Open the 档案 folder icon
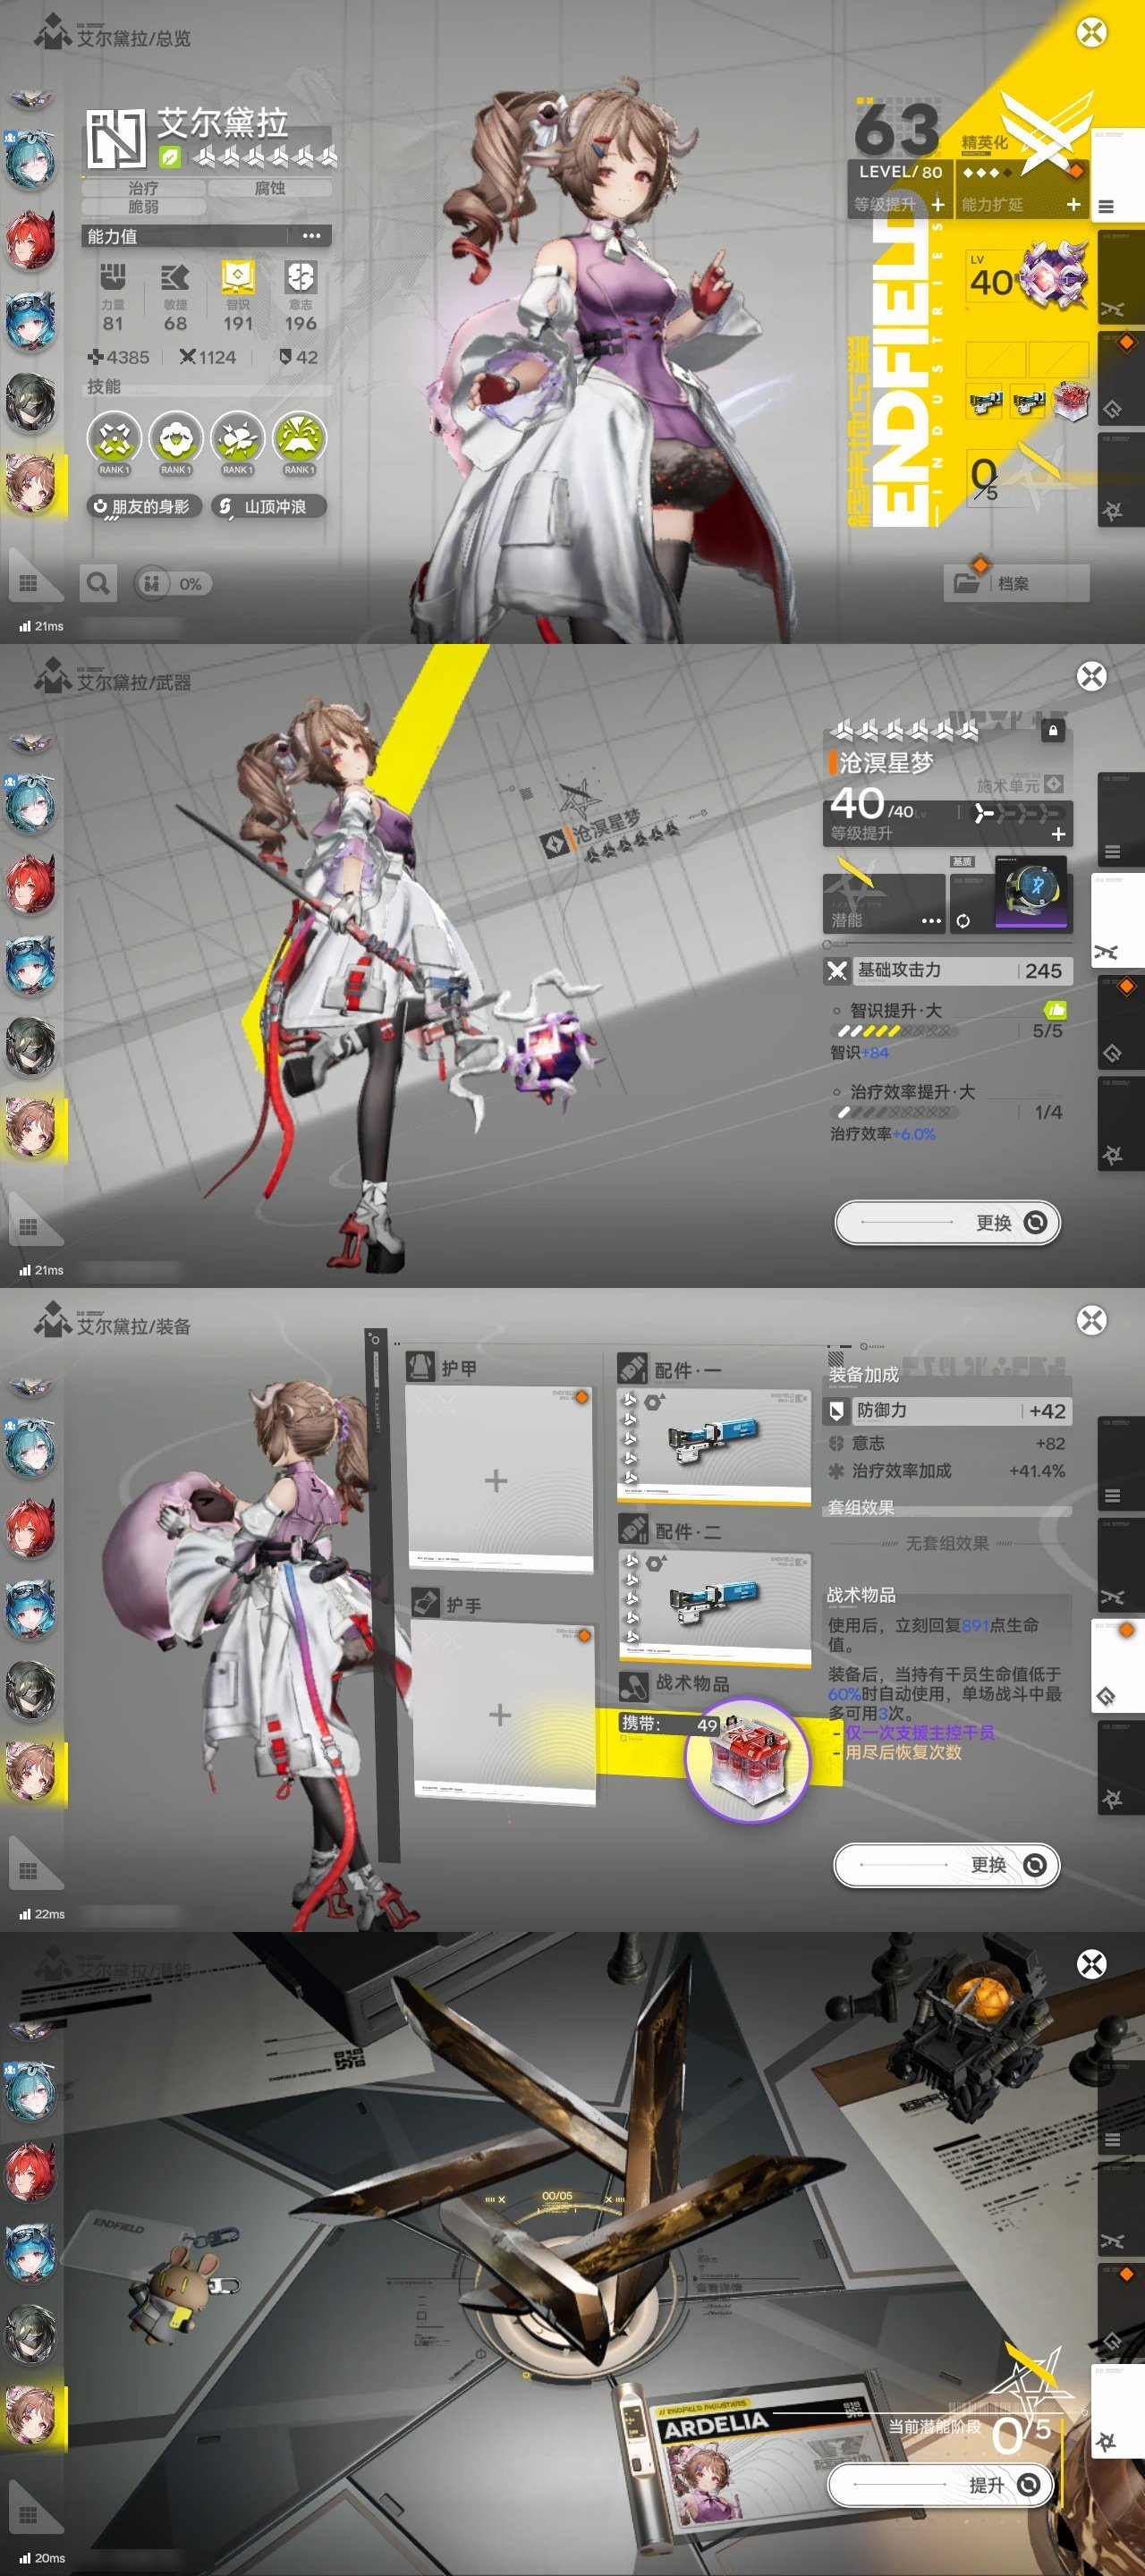The image size is (1145, 2576). click(966, 583)
